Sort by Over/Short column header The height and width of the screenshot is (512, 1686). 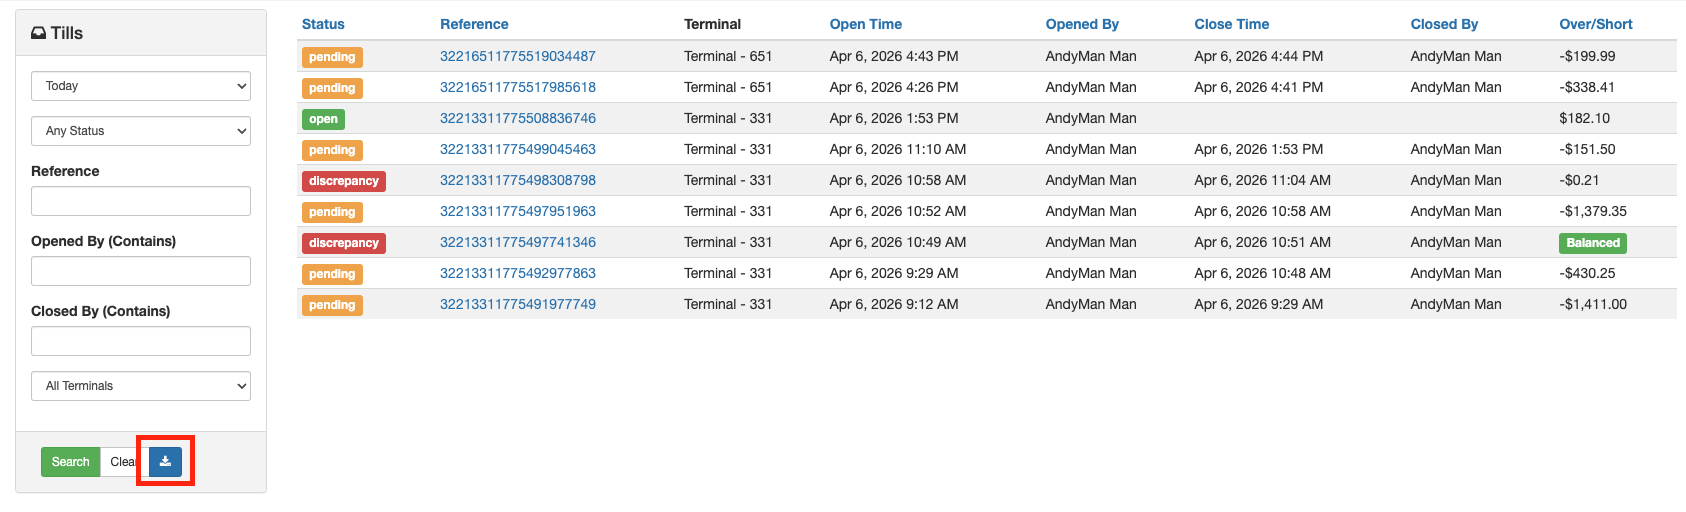click(1595, 24)
